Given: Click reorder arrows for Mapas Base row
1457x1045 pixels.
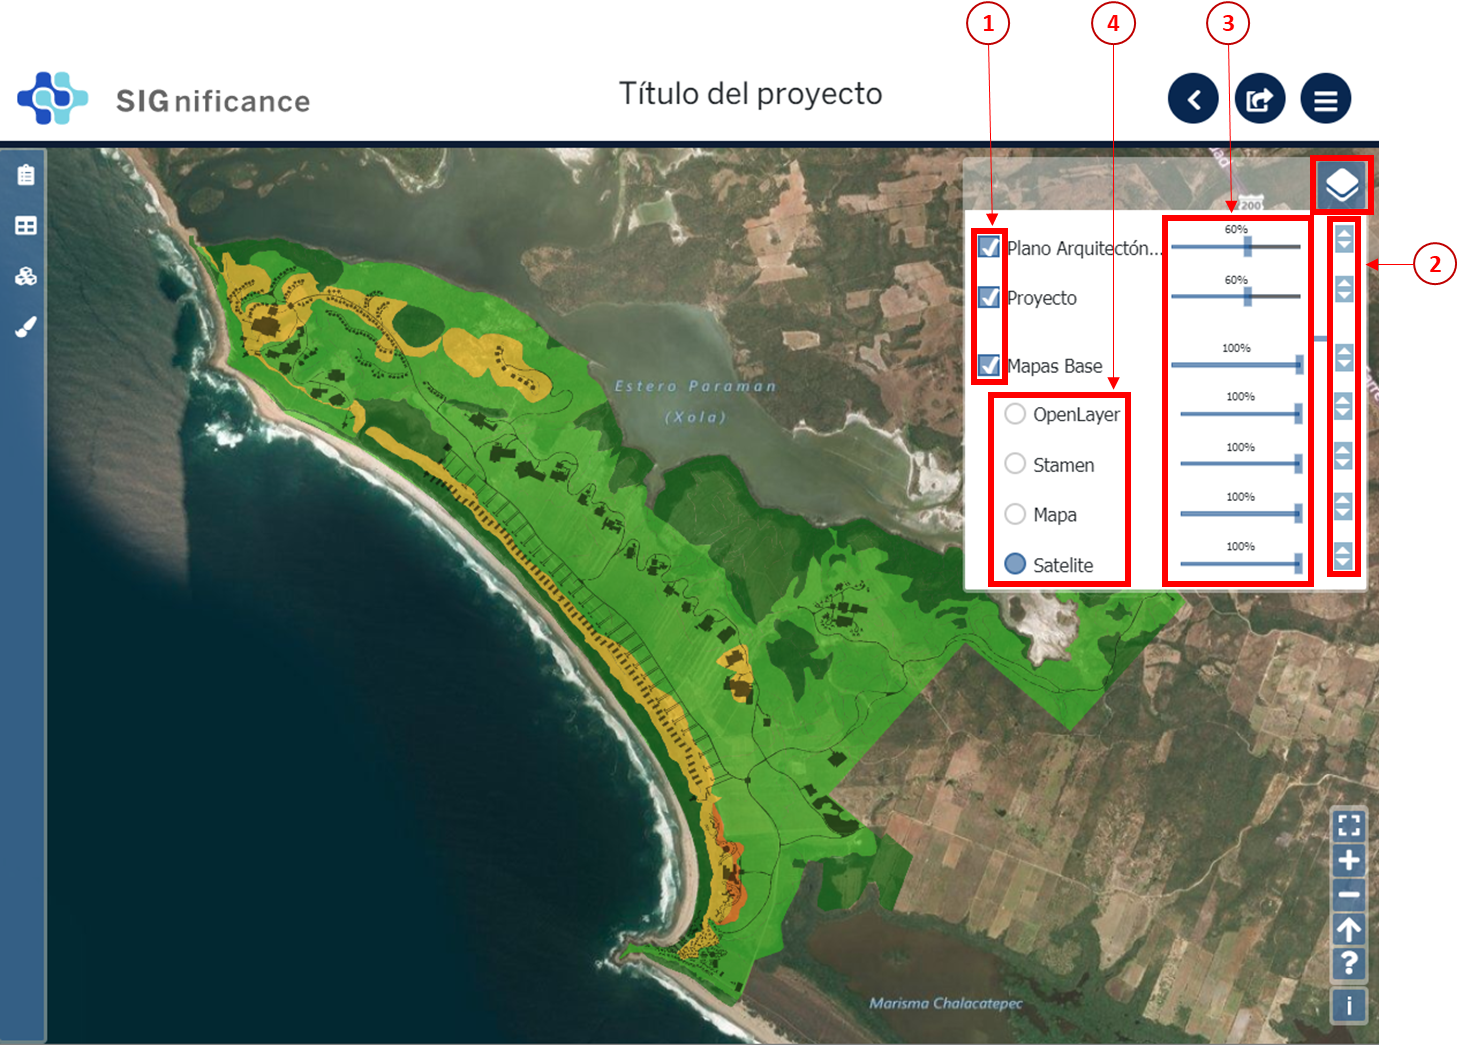Looking at the screenshot, I should (1344, 357).
